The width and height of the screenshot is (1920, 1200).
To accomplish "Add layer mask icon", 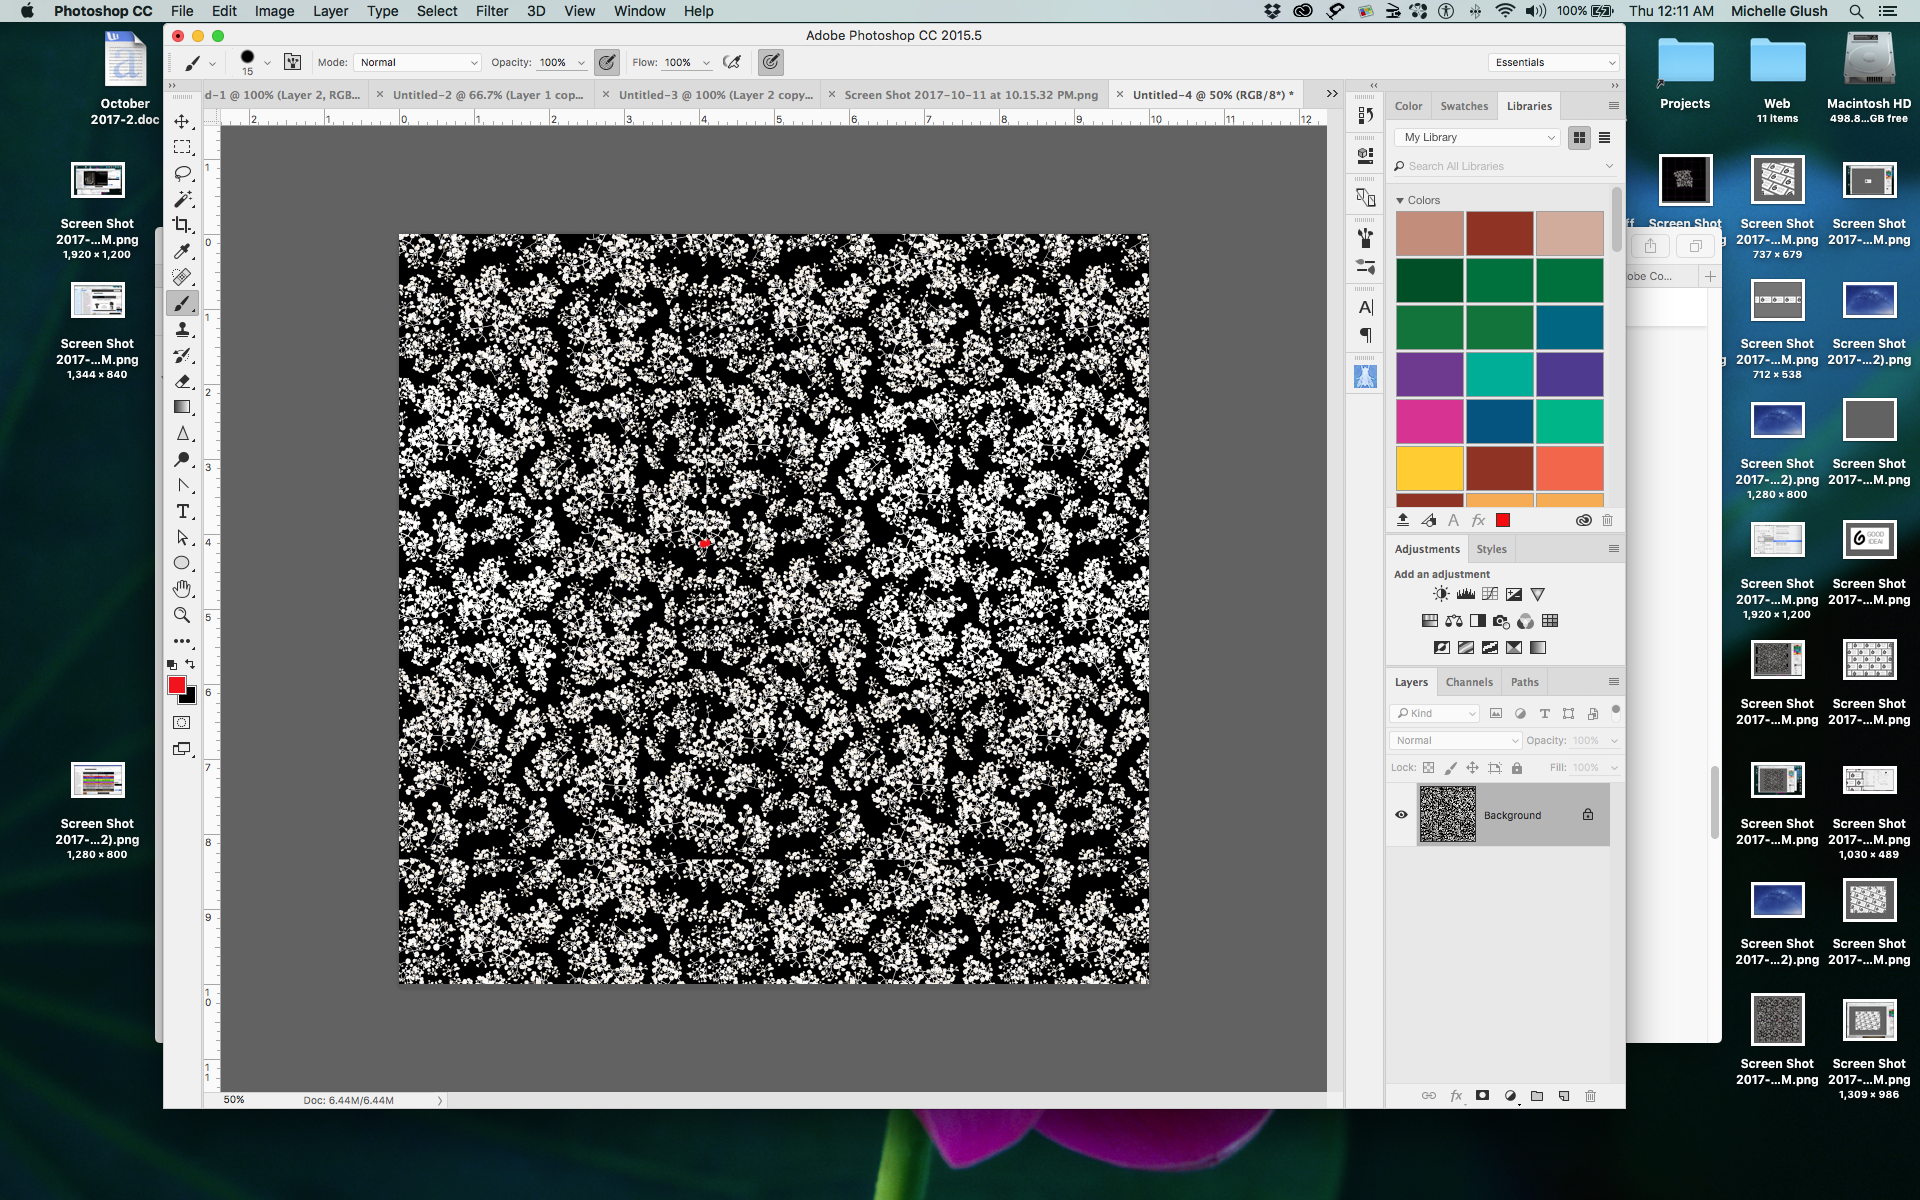I will 1482,1096.
